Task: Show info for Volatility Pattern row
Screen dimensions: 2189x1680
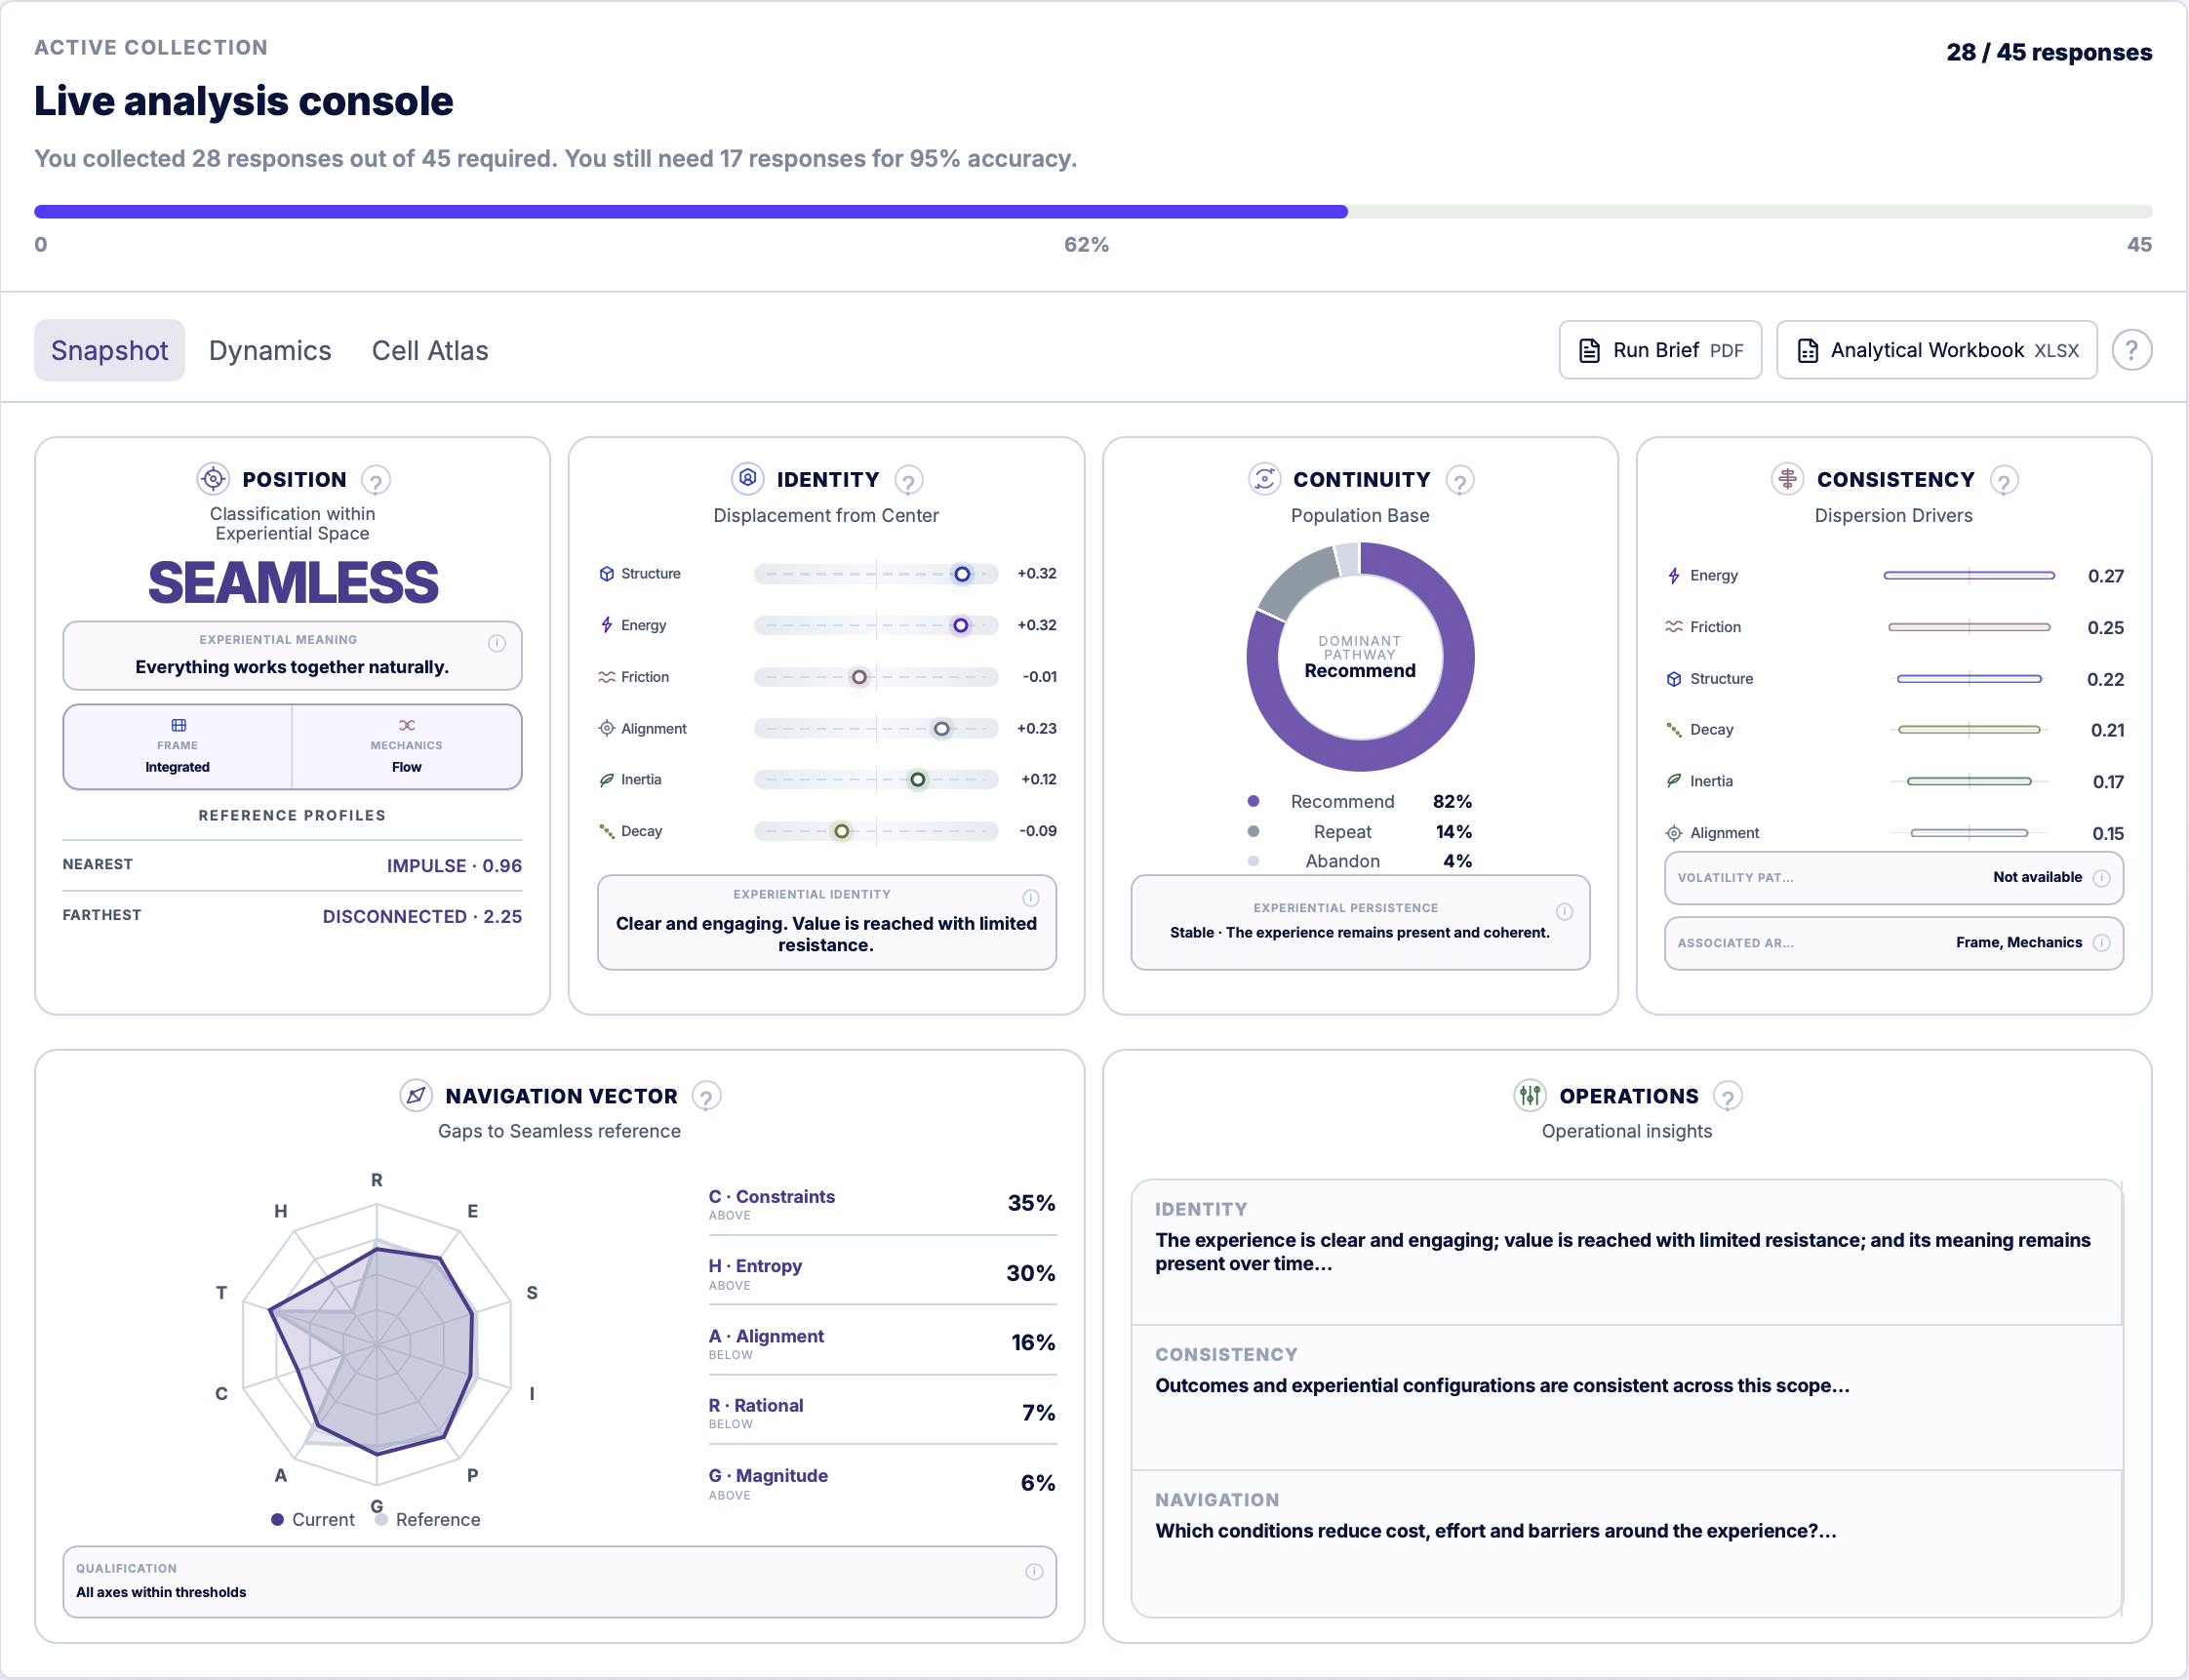Action: [x=2101, y=878]
